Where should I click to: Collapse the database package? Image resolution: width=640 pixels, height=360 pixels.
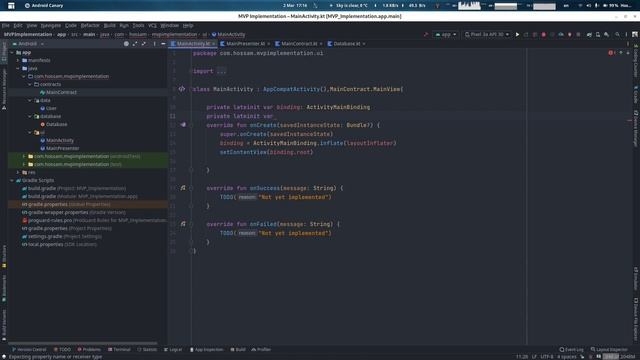pos(30,116)
